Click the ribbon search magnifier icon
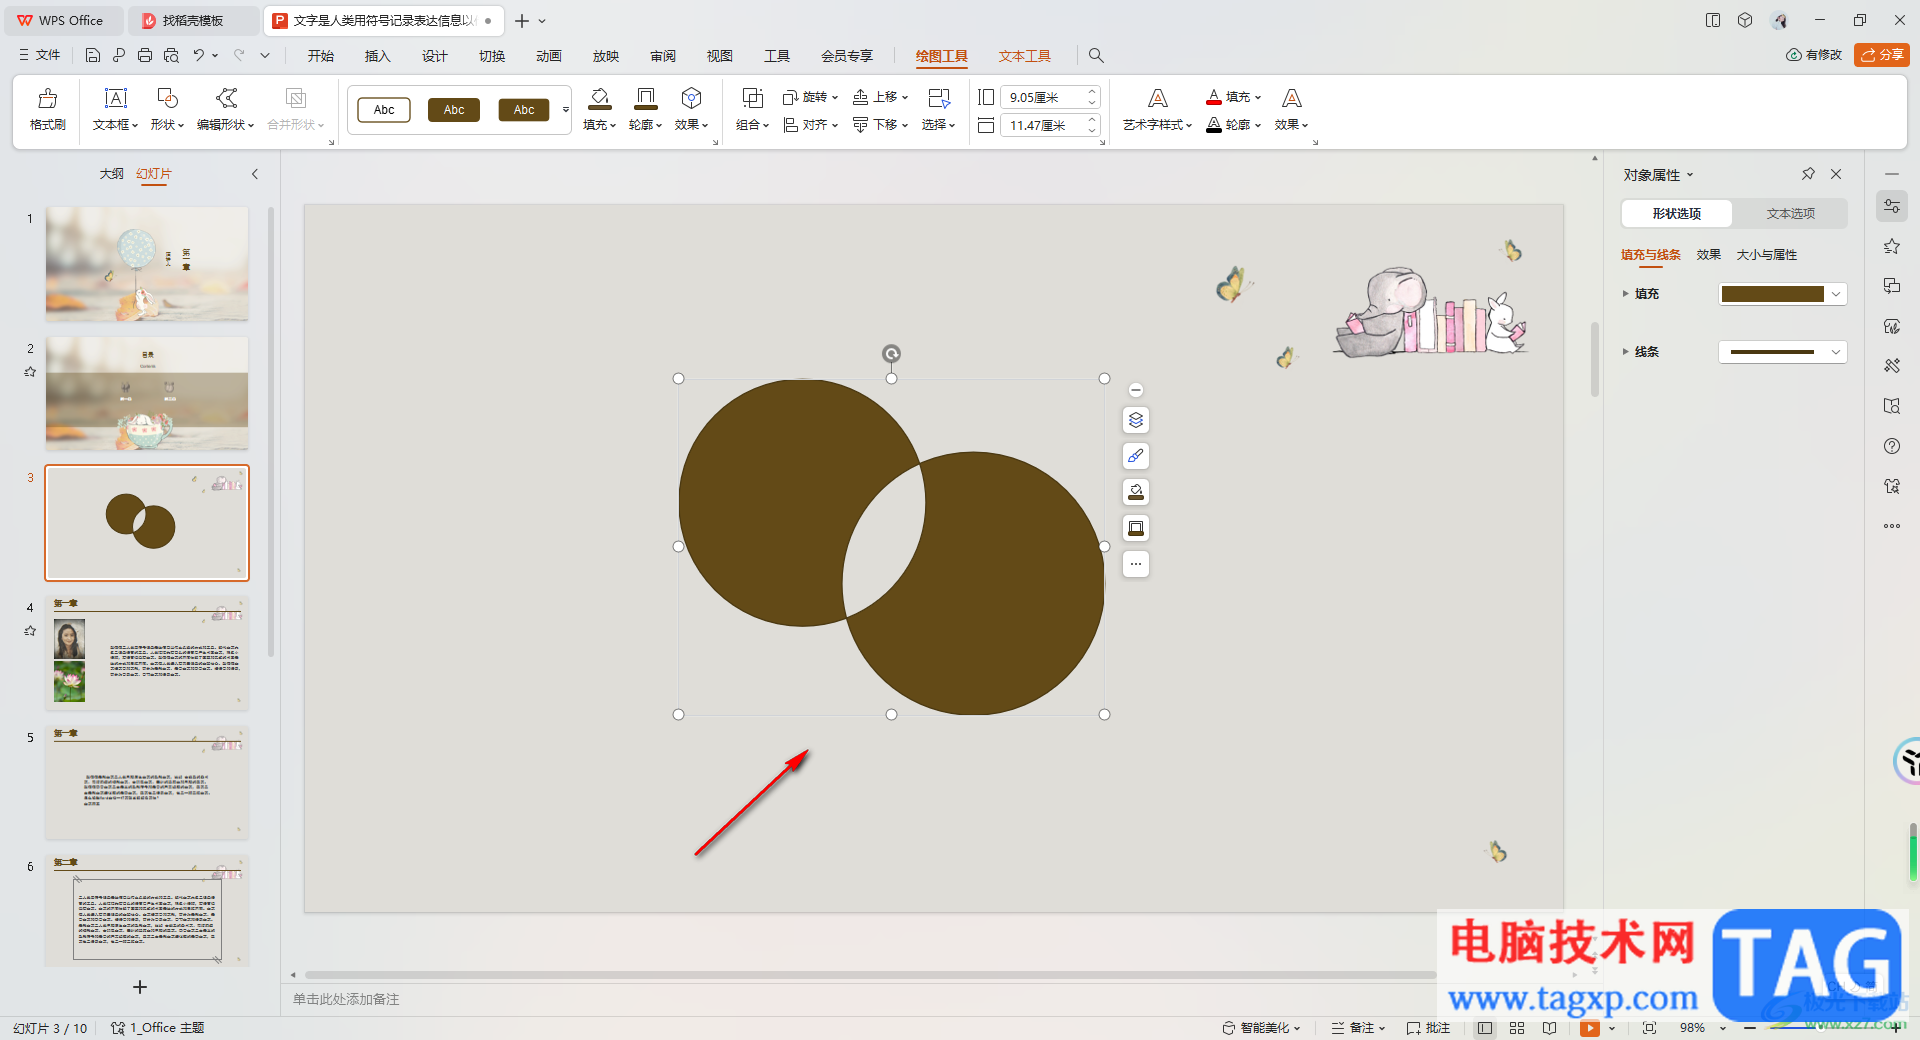 click(1096, 56)
